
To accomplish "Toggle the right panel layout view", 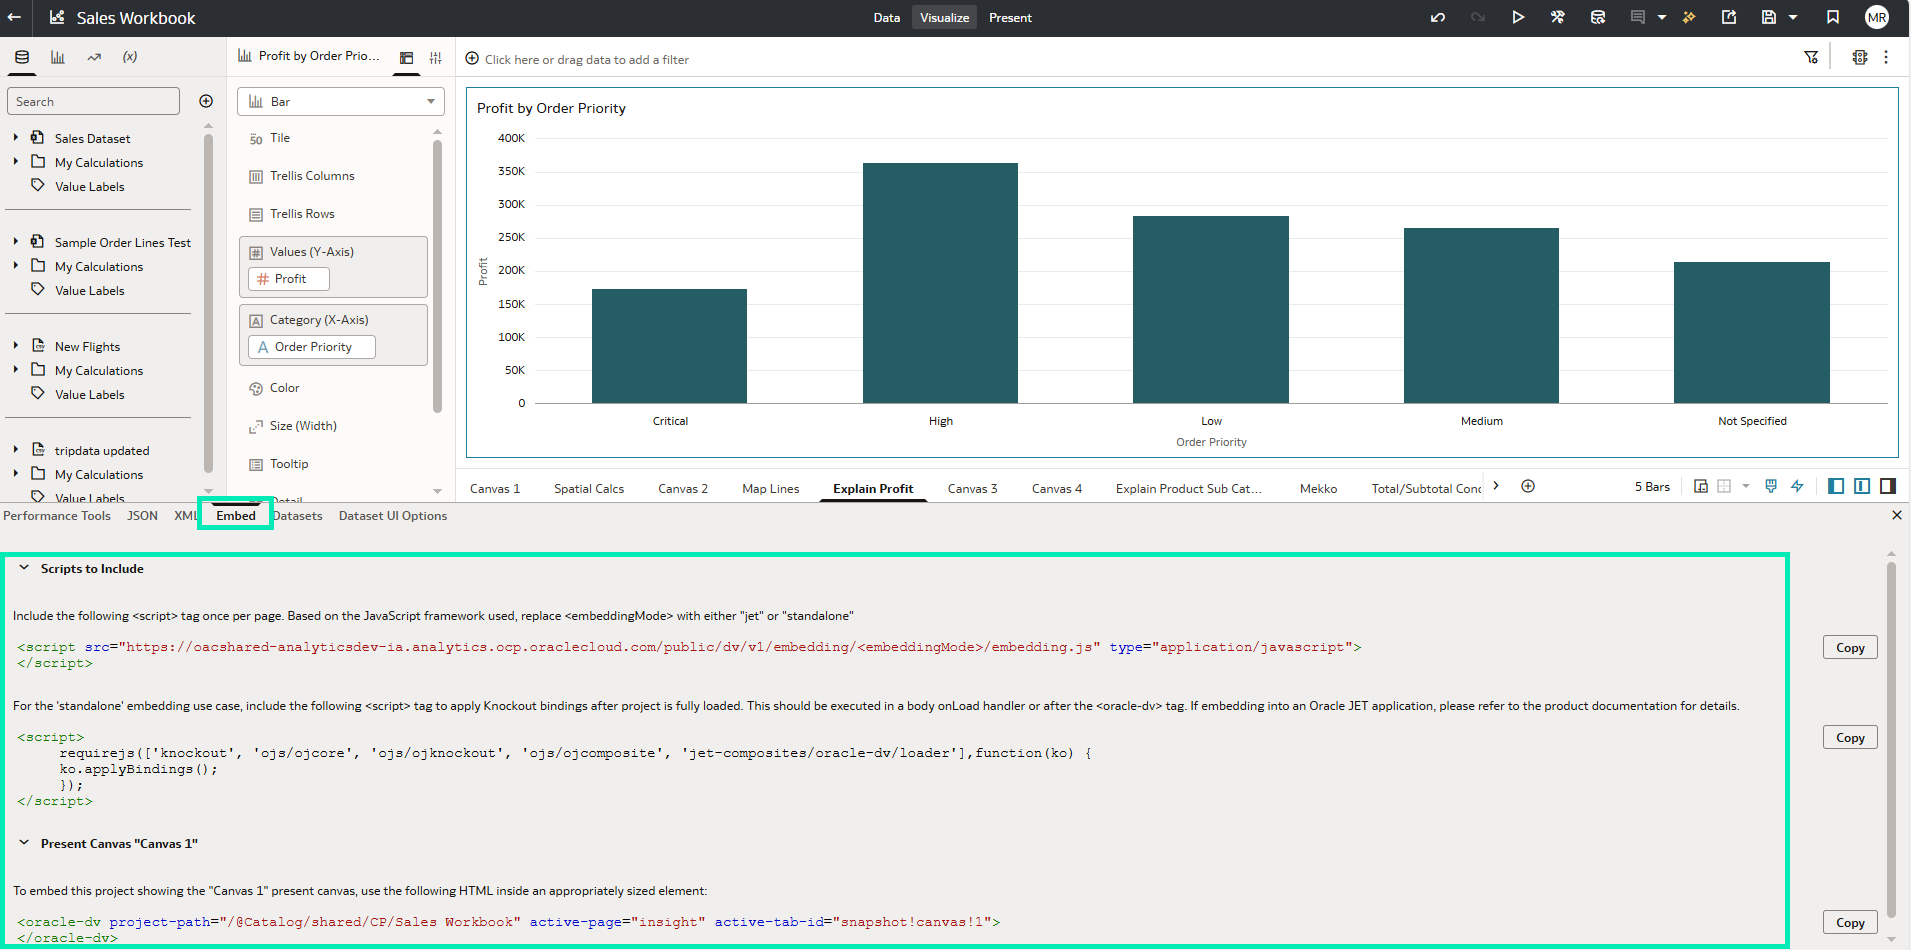I will (x=1887, y=486).
